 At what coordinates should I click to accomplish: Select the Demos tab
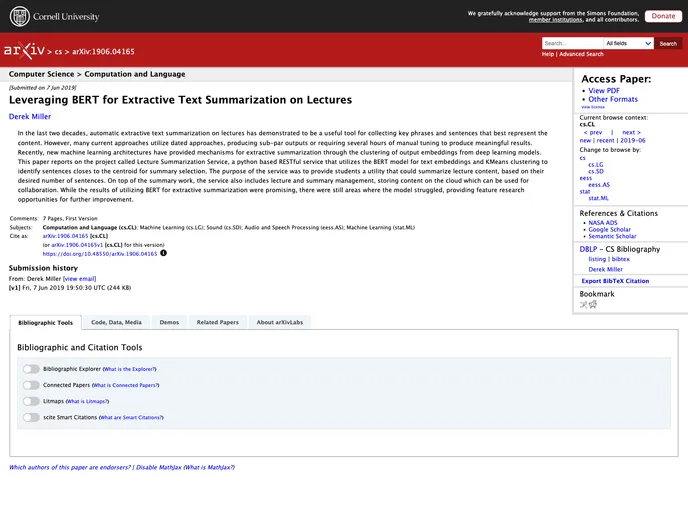[169, 322]
